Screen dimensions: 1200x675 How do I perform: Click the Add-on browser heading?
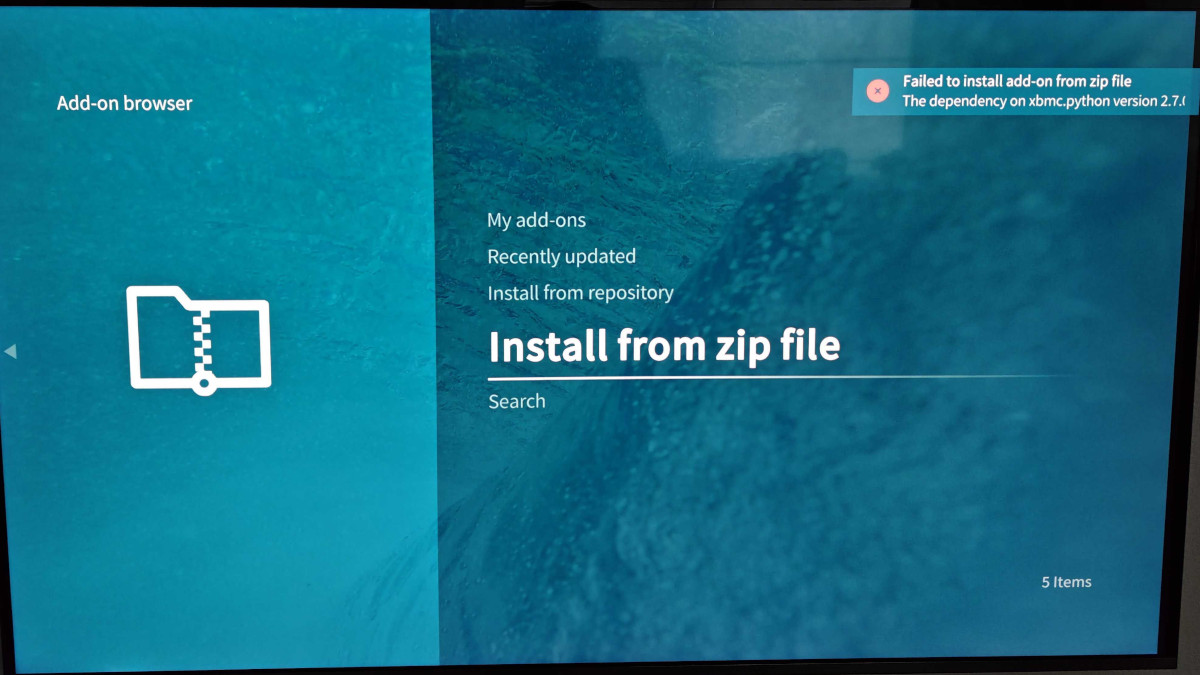124,103
